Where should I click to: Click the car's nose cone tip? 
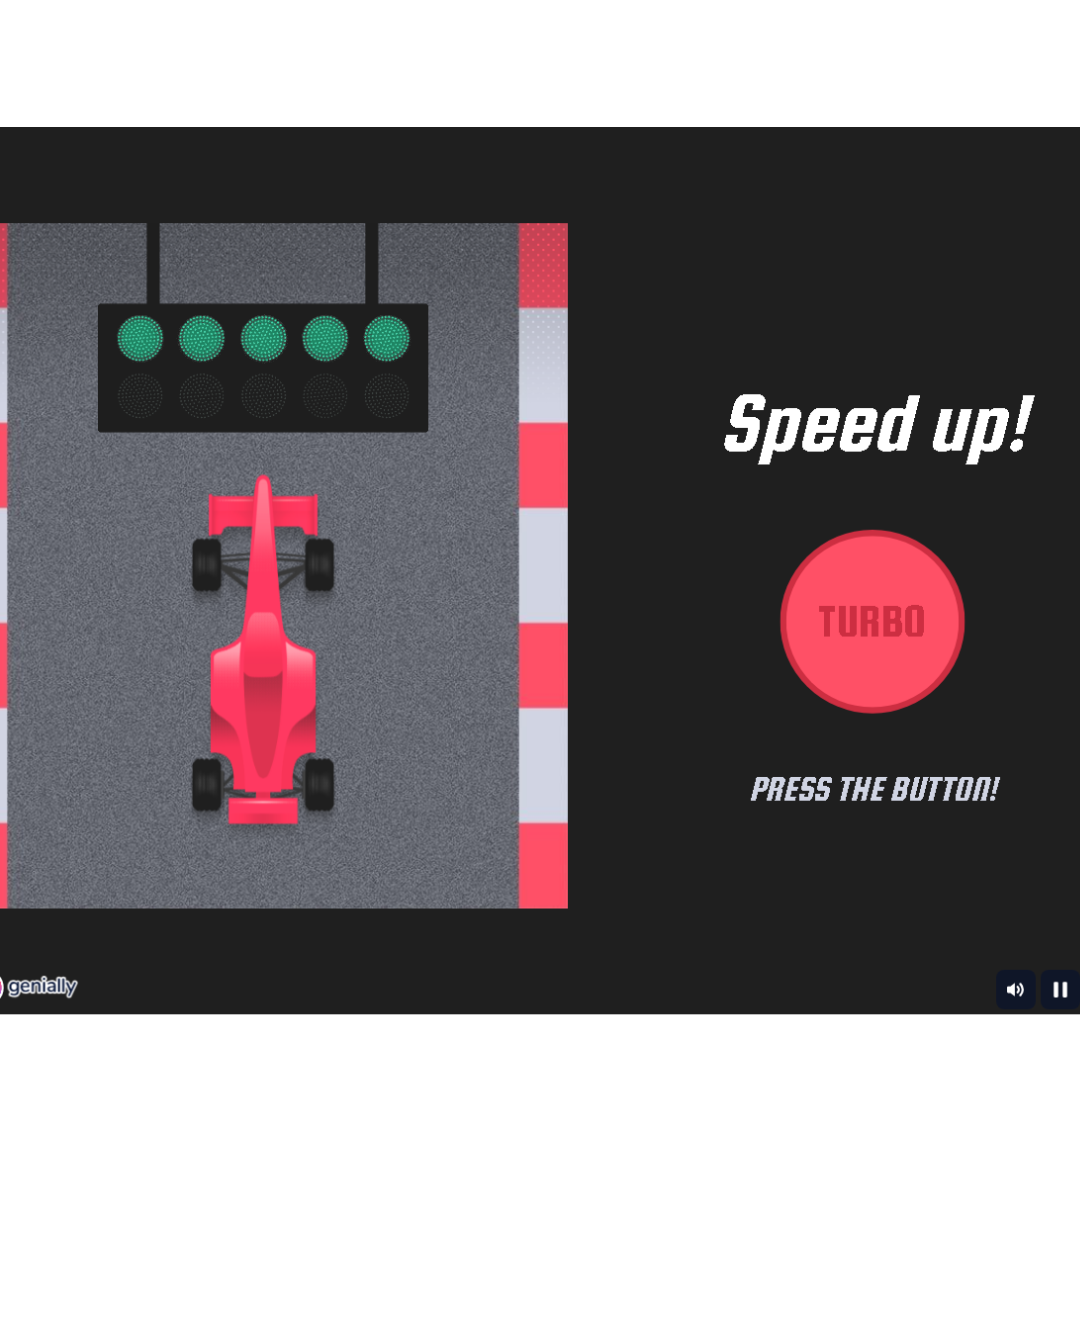(263, 486)
